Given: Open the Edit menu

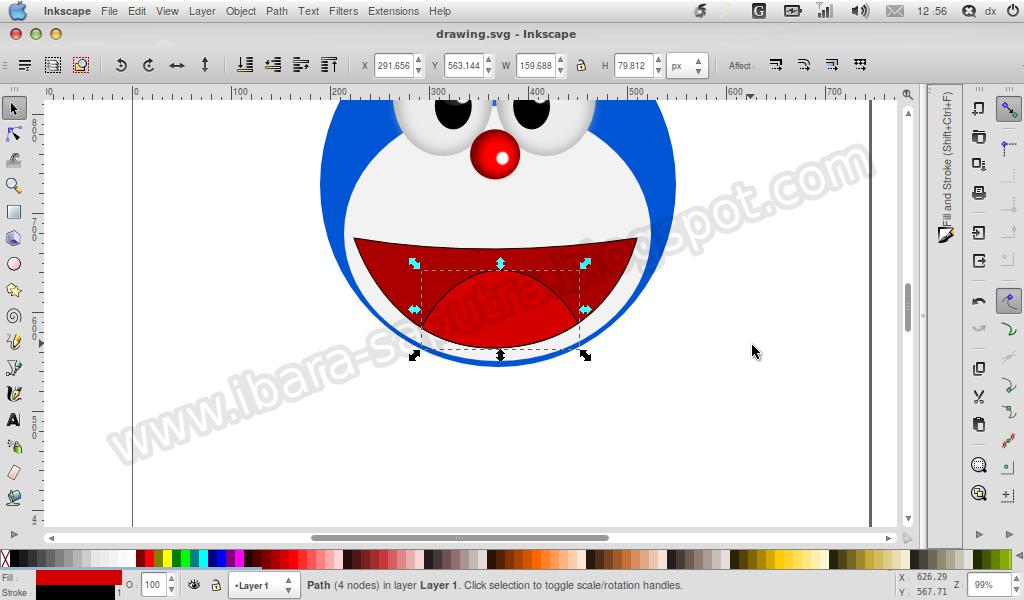Looking at the screenshot, I should (136, 11).
